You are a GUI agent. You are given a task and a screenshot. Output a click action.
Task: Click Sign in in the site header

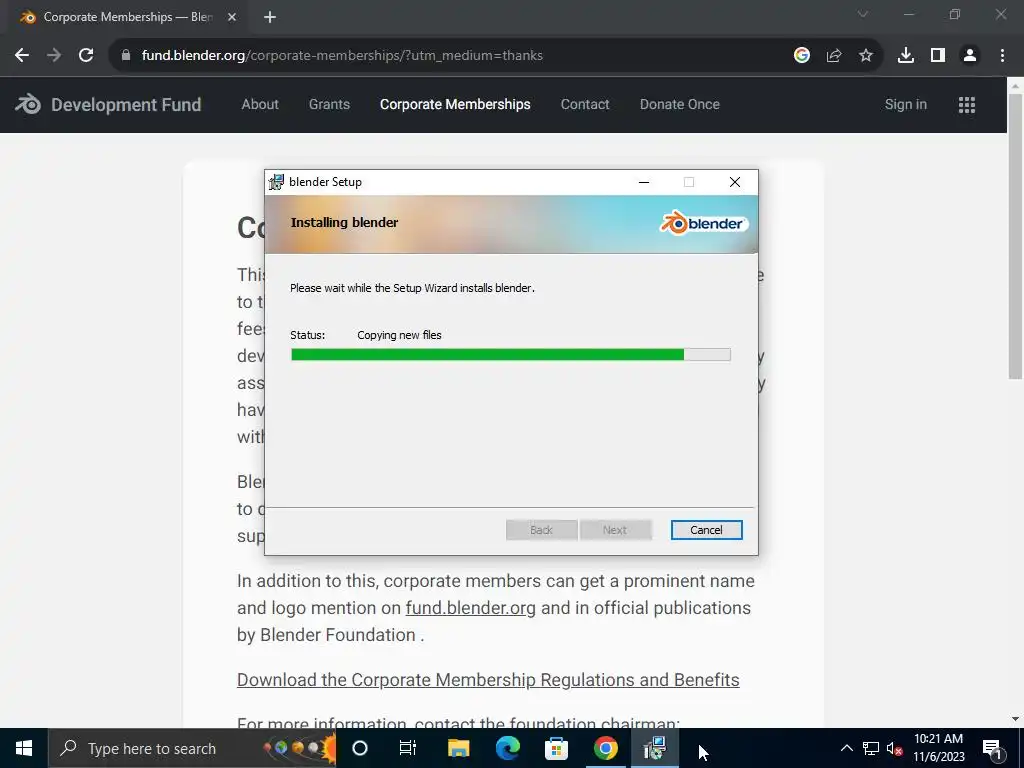[x=906, y=104]
